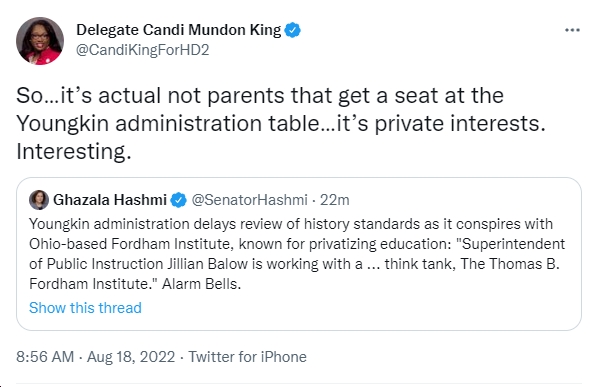Open the quoted tweet text about Fordham Institute
597x387 pixels.
click(x=297, y=254)
